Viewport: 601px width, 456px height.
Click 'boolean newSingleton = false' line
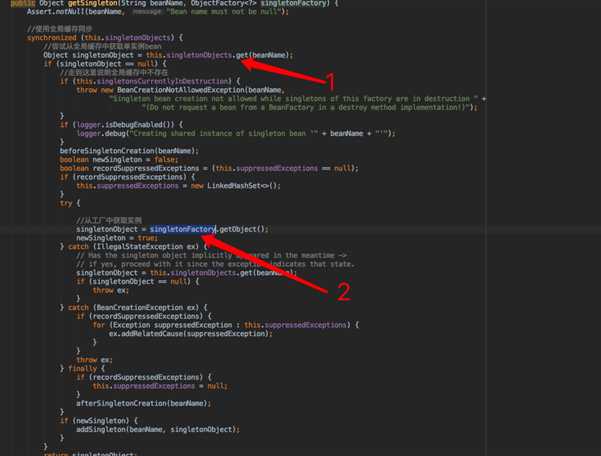[x=119, y=159]
